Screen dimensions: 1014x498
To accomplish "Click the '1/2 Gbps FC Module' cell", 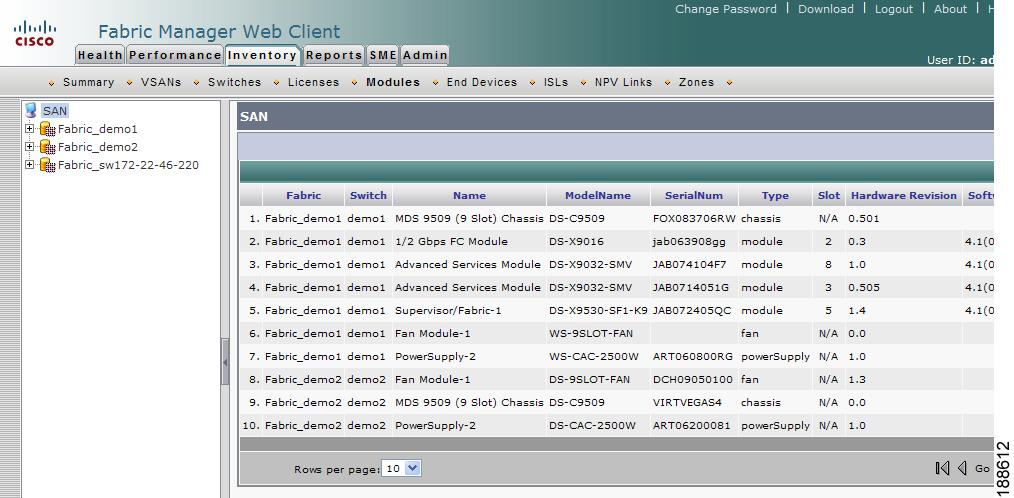I will [x=451, y=241].
